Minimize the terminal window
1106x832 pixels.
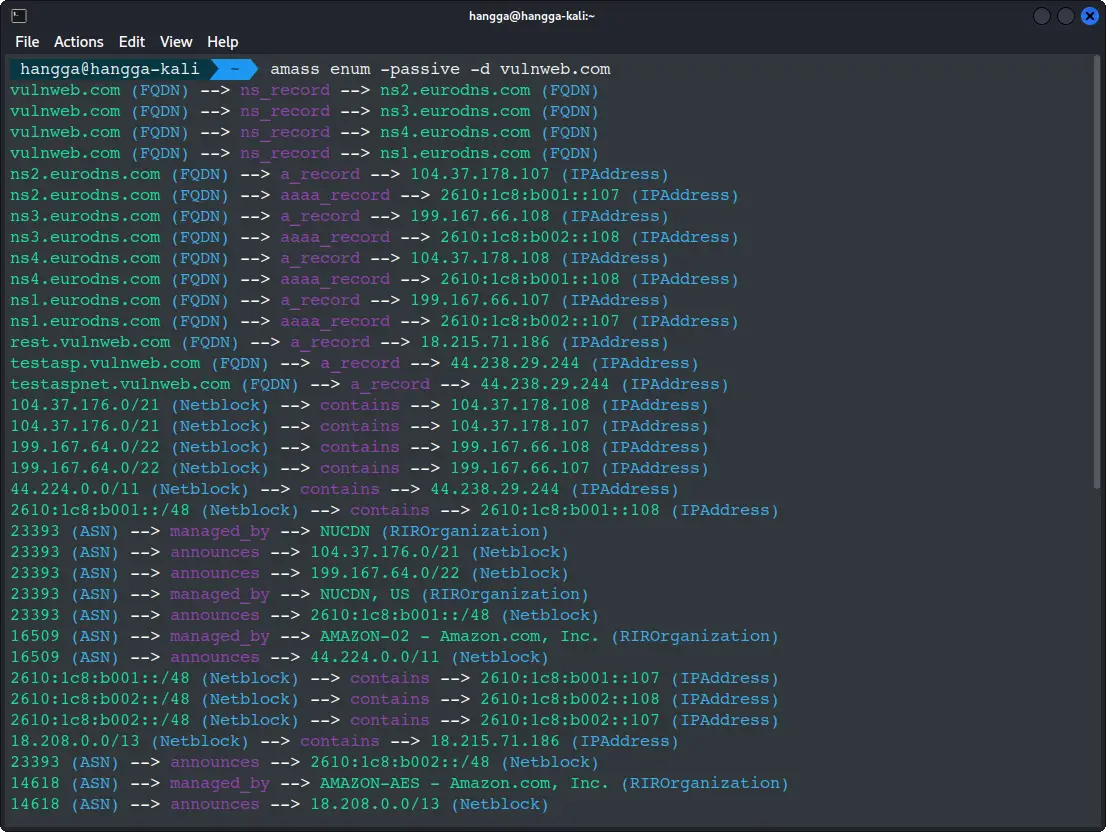coord(1042,16)
